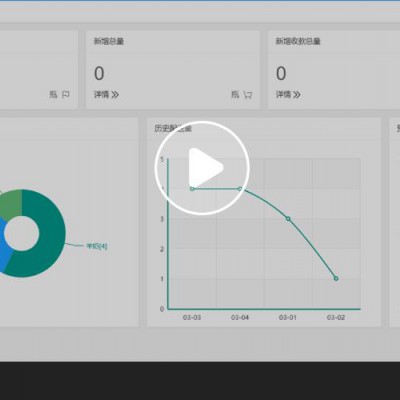Click the flag icon in the leftmost card
The height and width of the screenshot is (400, 400).
pyautogui.click(x=66, y=95)
